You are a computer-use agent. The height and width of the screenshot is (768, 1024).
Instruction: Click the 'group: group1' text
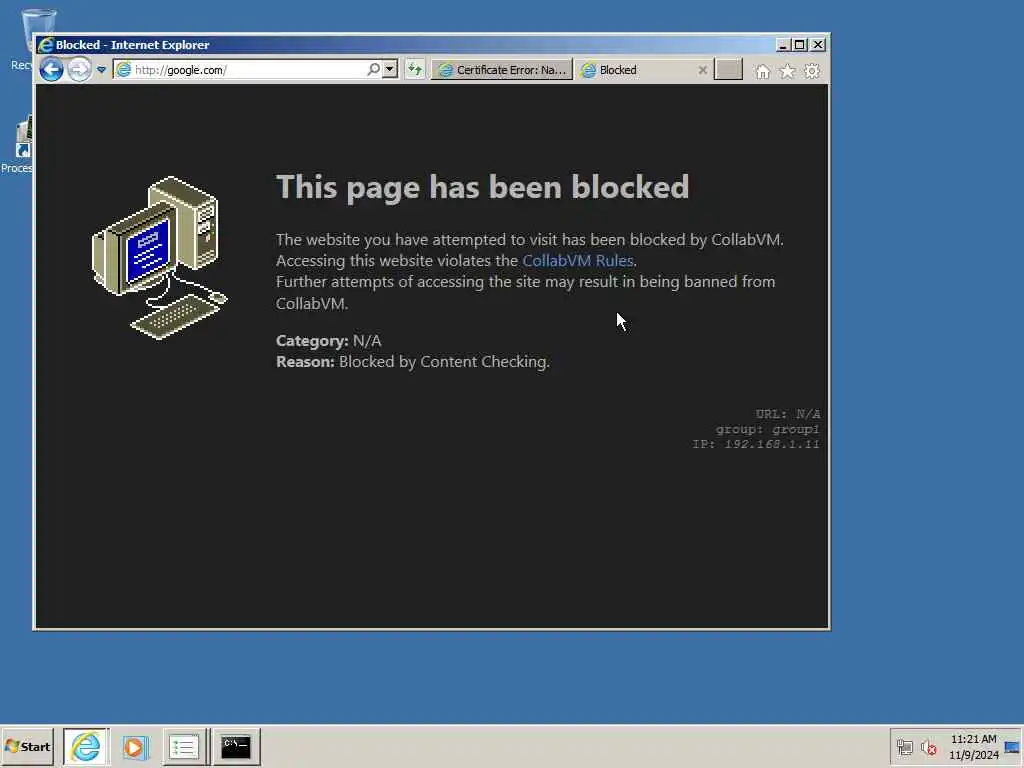[767, 429]
